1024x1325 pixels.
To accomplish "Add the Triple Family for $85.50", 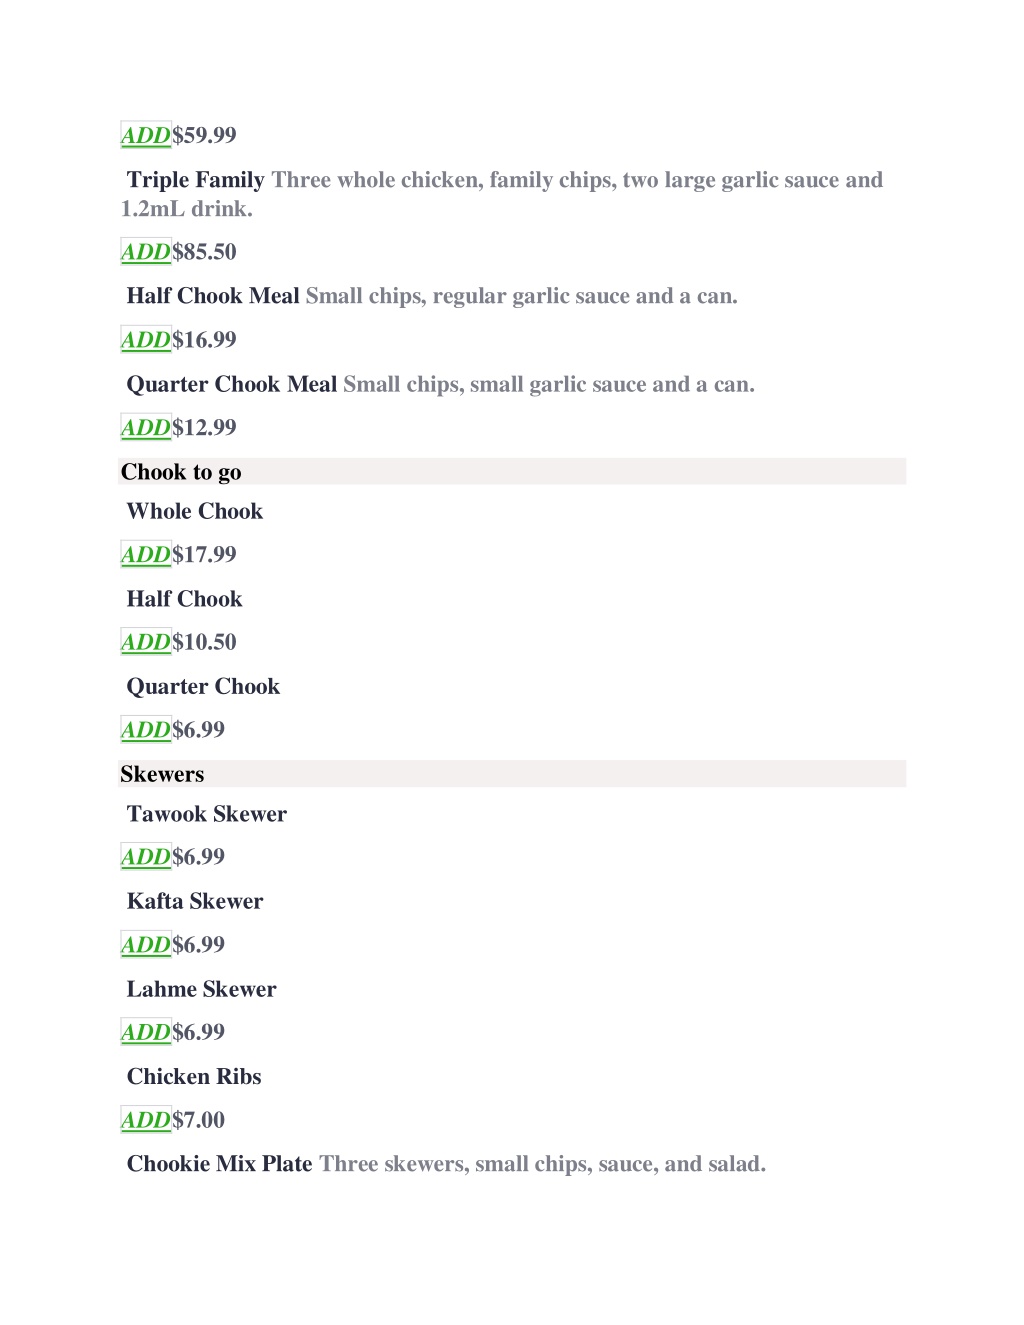I will [x=146, y=252].
